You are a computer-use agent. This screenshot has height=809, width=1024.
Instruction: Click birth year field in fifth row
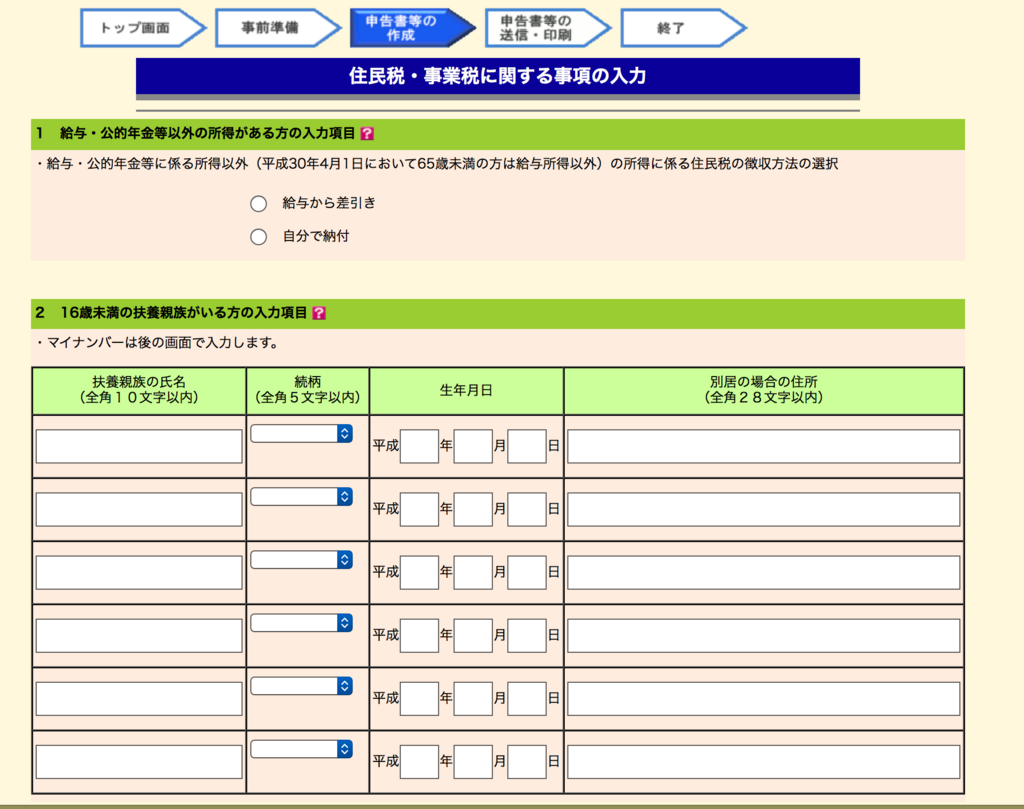click(419, 699)
